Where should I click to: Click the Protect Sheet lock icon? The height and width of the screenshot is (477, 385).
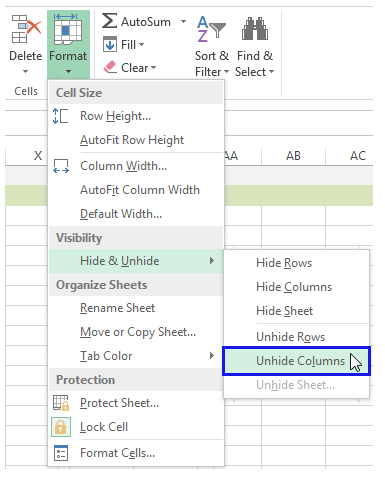pos(61,403)
